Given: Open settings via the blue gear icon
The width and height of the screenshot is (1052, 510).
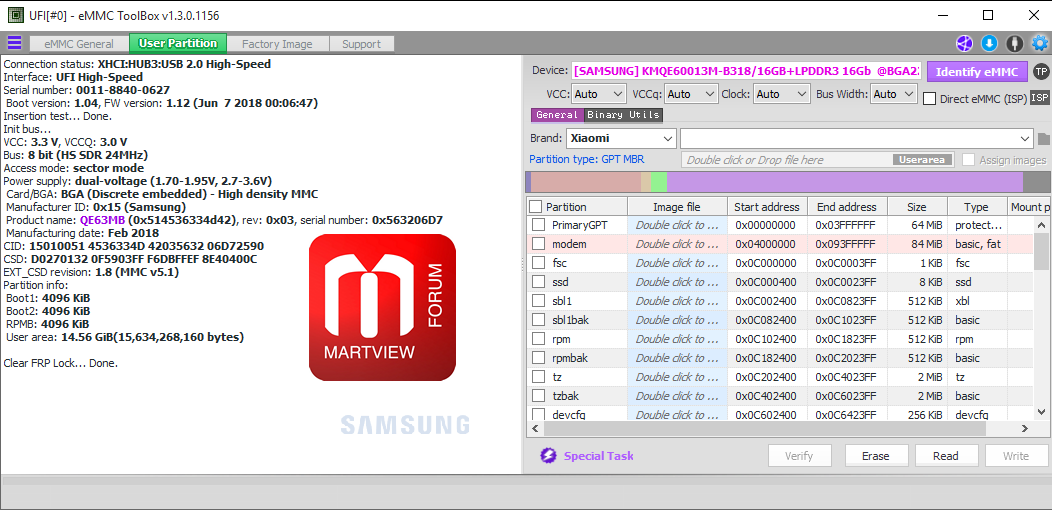Looking at the screenshot, I should (1040, 44).
